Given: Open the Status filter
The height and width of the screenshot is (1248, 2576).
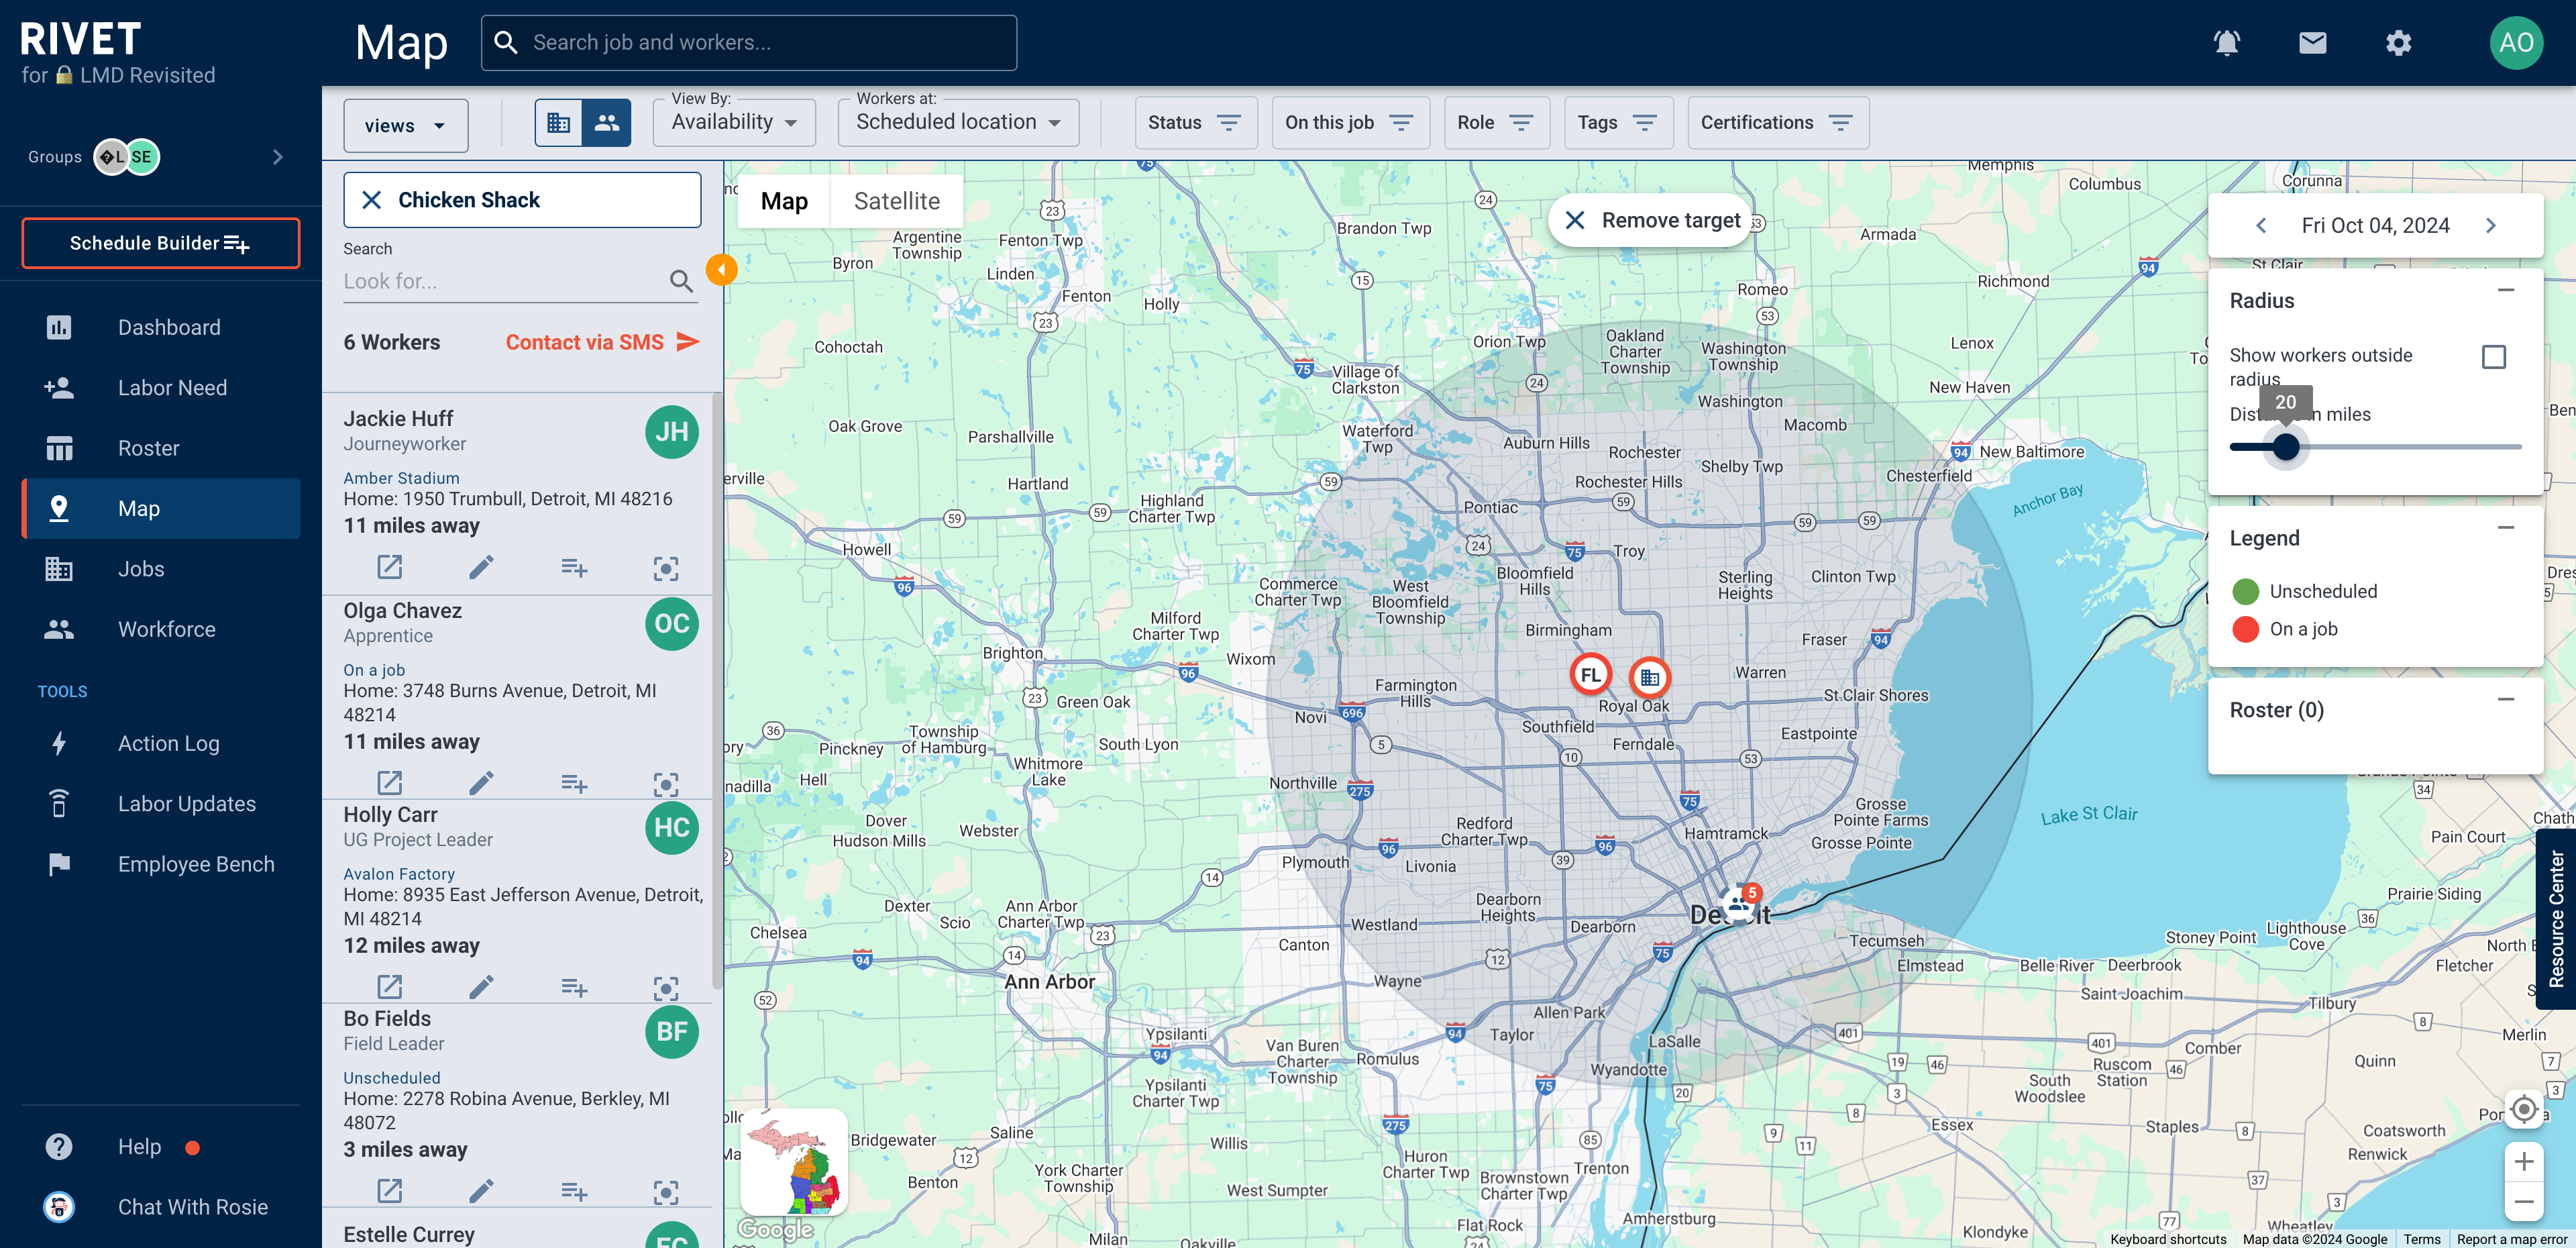Looking at the screenshot, I should click(x=1195, y=122).
